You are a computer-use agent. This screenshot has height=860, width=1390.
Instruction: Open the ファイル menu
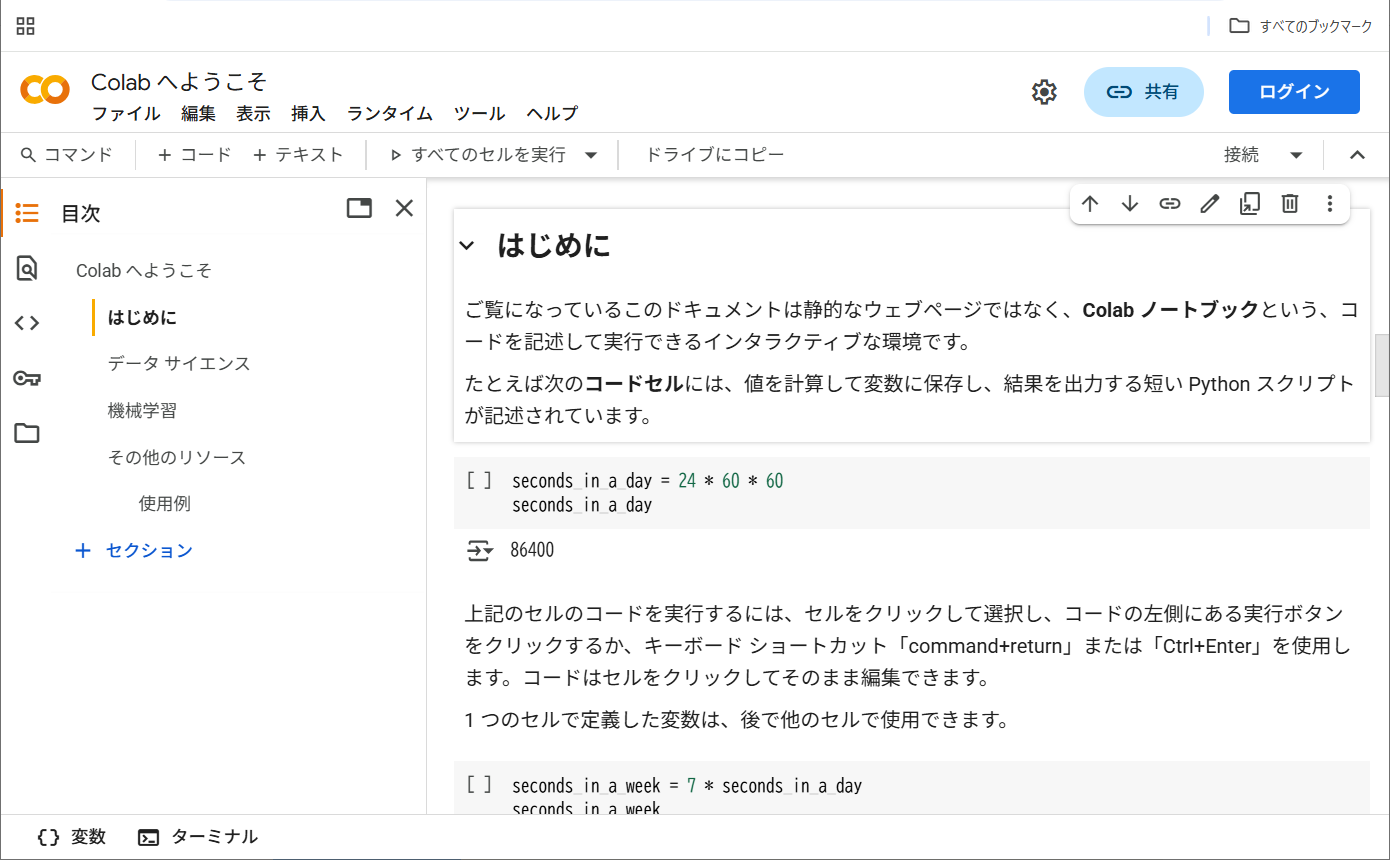pyautogui.click(x=126, y=114)
